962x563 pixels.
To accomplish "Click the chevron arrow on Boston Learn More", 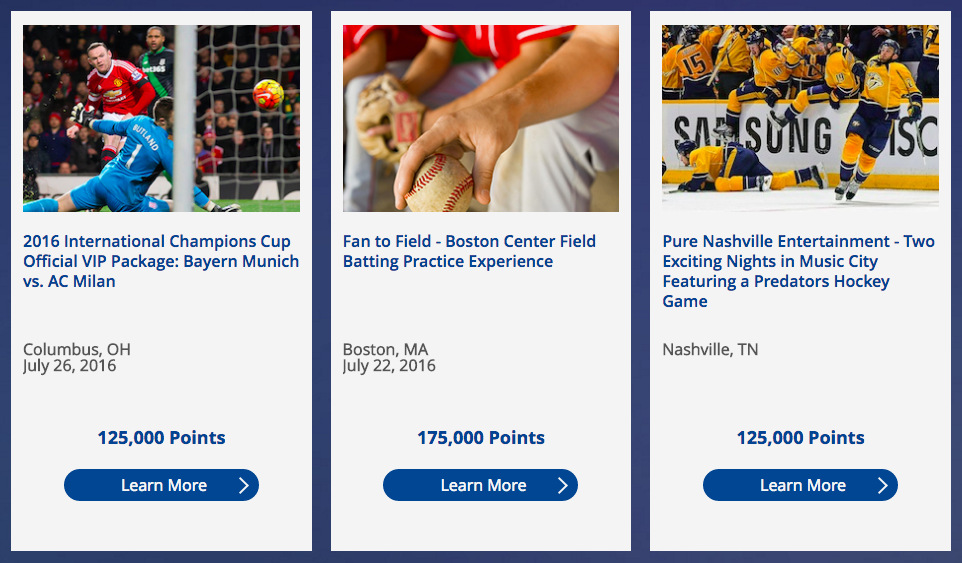I will tap(563, 486).
